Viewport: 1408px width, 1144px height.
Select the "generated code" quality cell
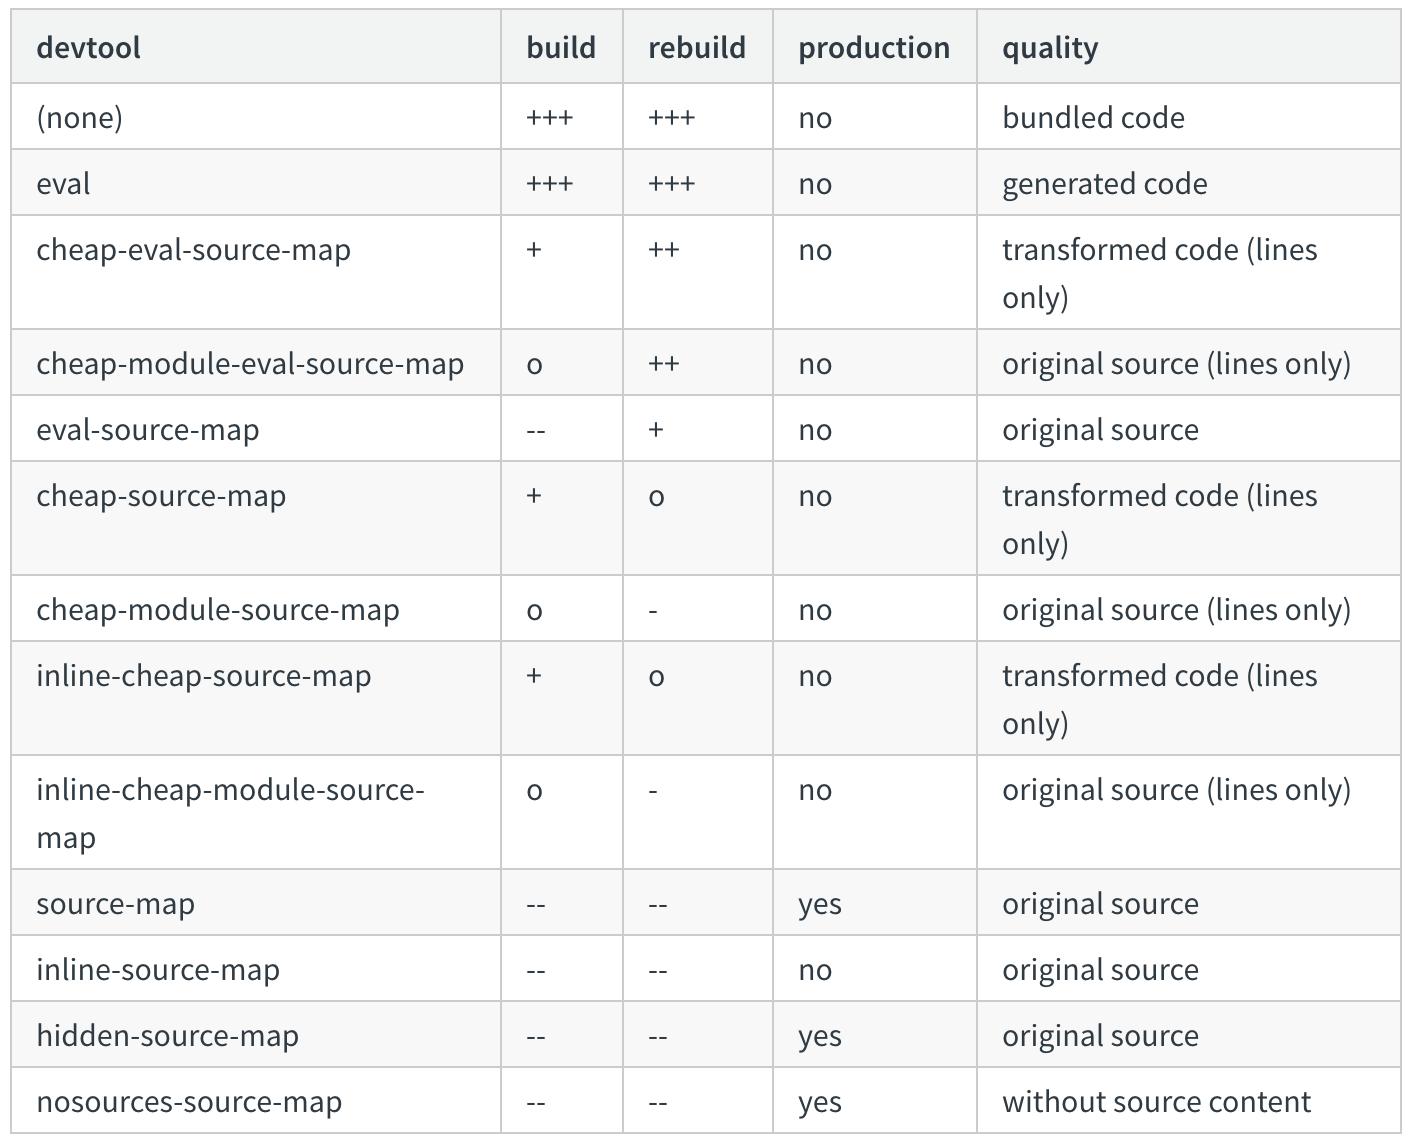tap(1104, 184)
